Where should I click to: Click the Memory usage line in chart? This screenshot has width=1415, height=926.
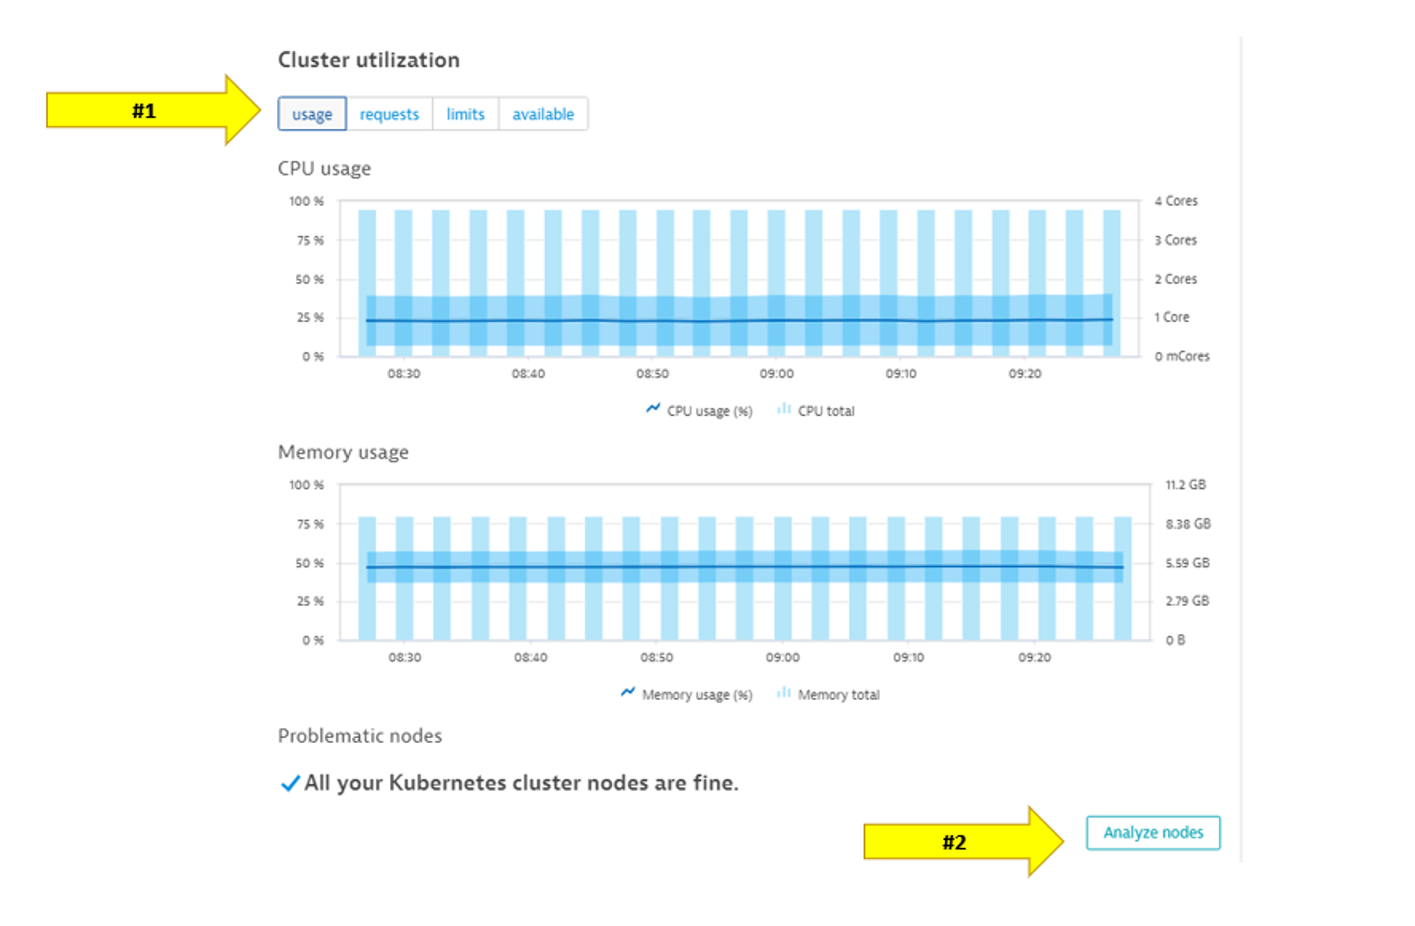pos(740,567)
